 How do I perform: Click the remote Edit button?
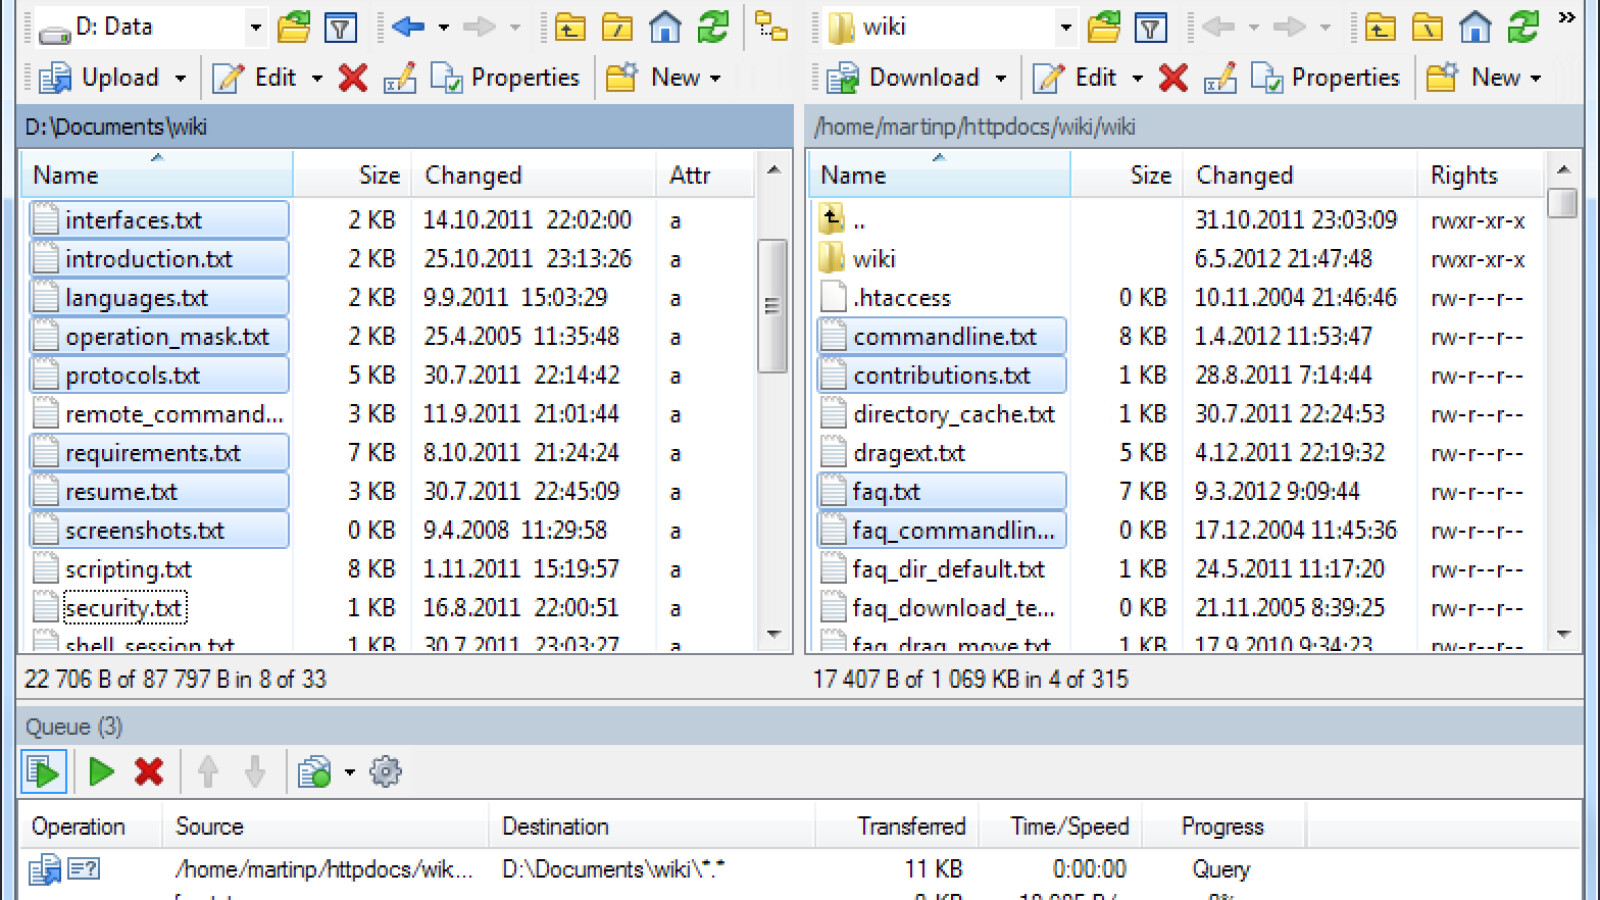[1074, 77]
